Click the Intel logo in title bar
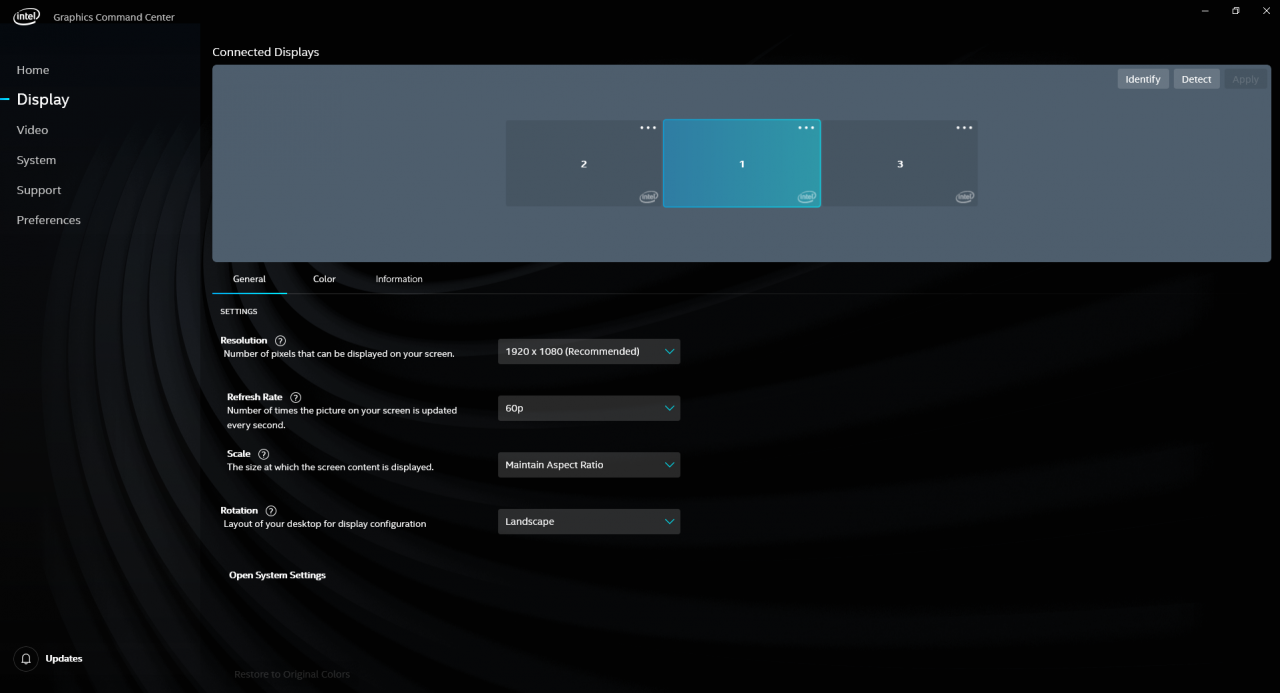1280x693 pixels. click(26, 16)
